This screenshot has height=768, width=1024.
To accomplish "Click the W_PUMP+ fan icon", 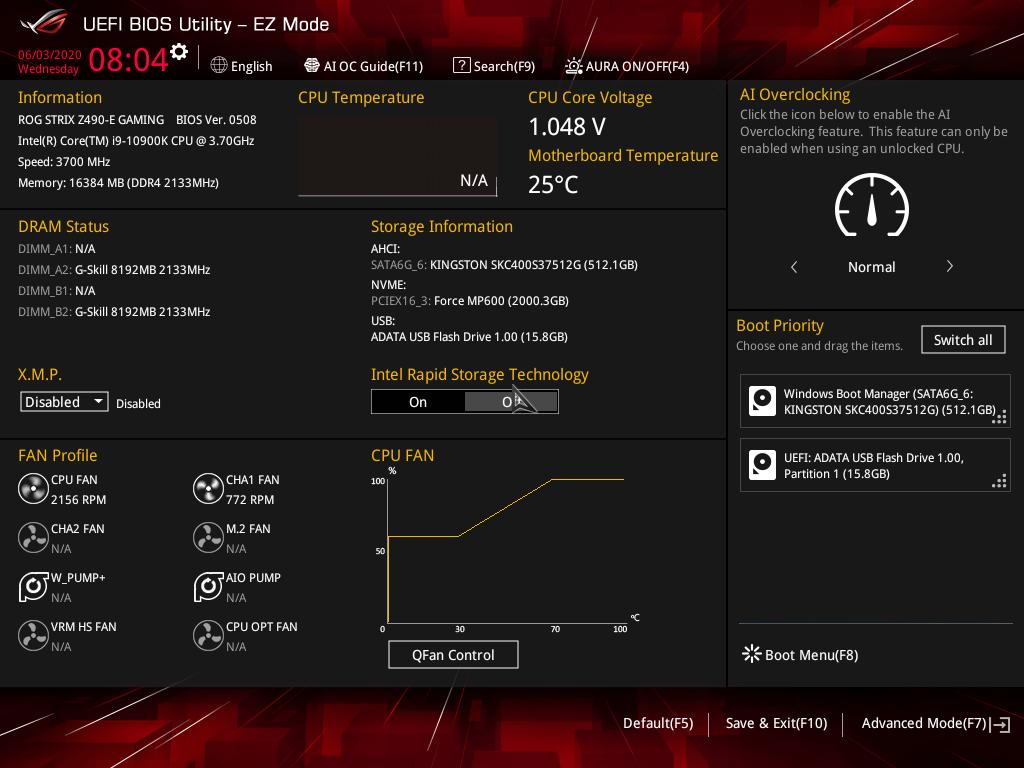I will click(x=33, y=586).
